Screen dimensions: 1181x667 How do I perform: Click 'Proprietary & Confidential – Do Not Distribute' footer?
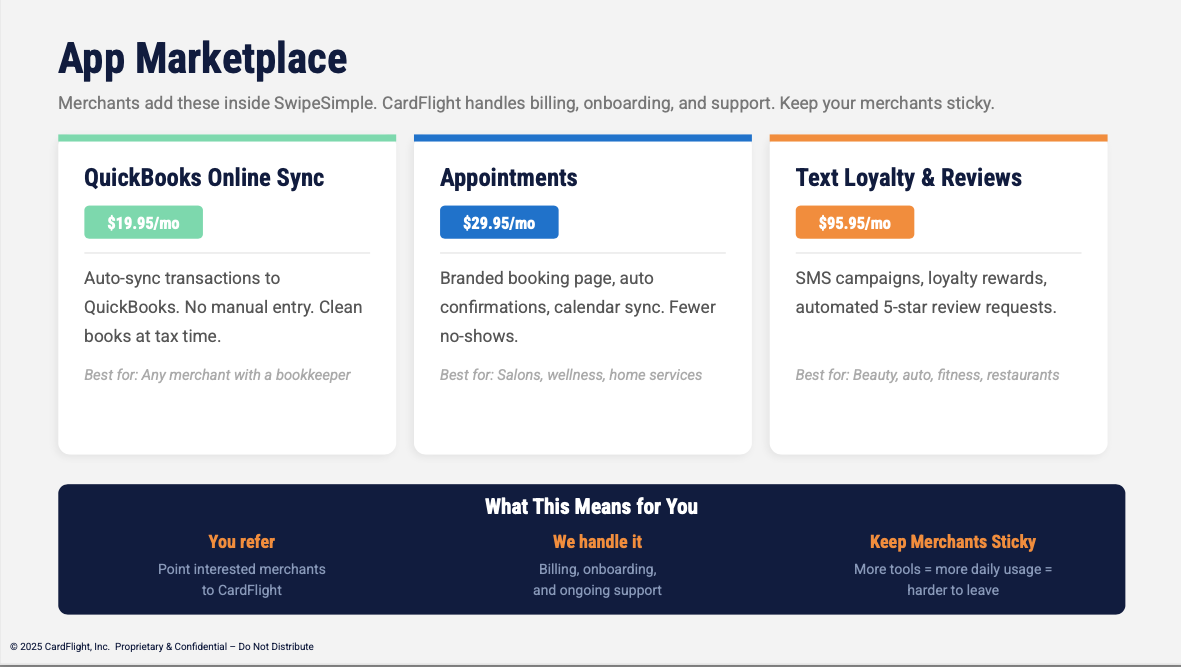pyautogui.click(x=215, y=647)
